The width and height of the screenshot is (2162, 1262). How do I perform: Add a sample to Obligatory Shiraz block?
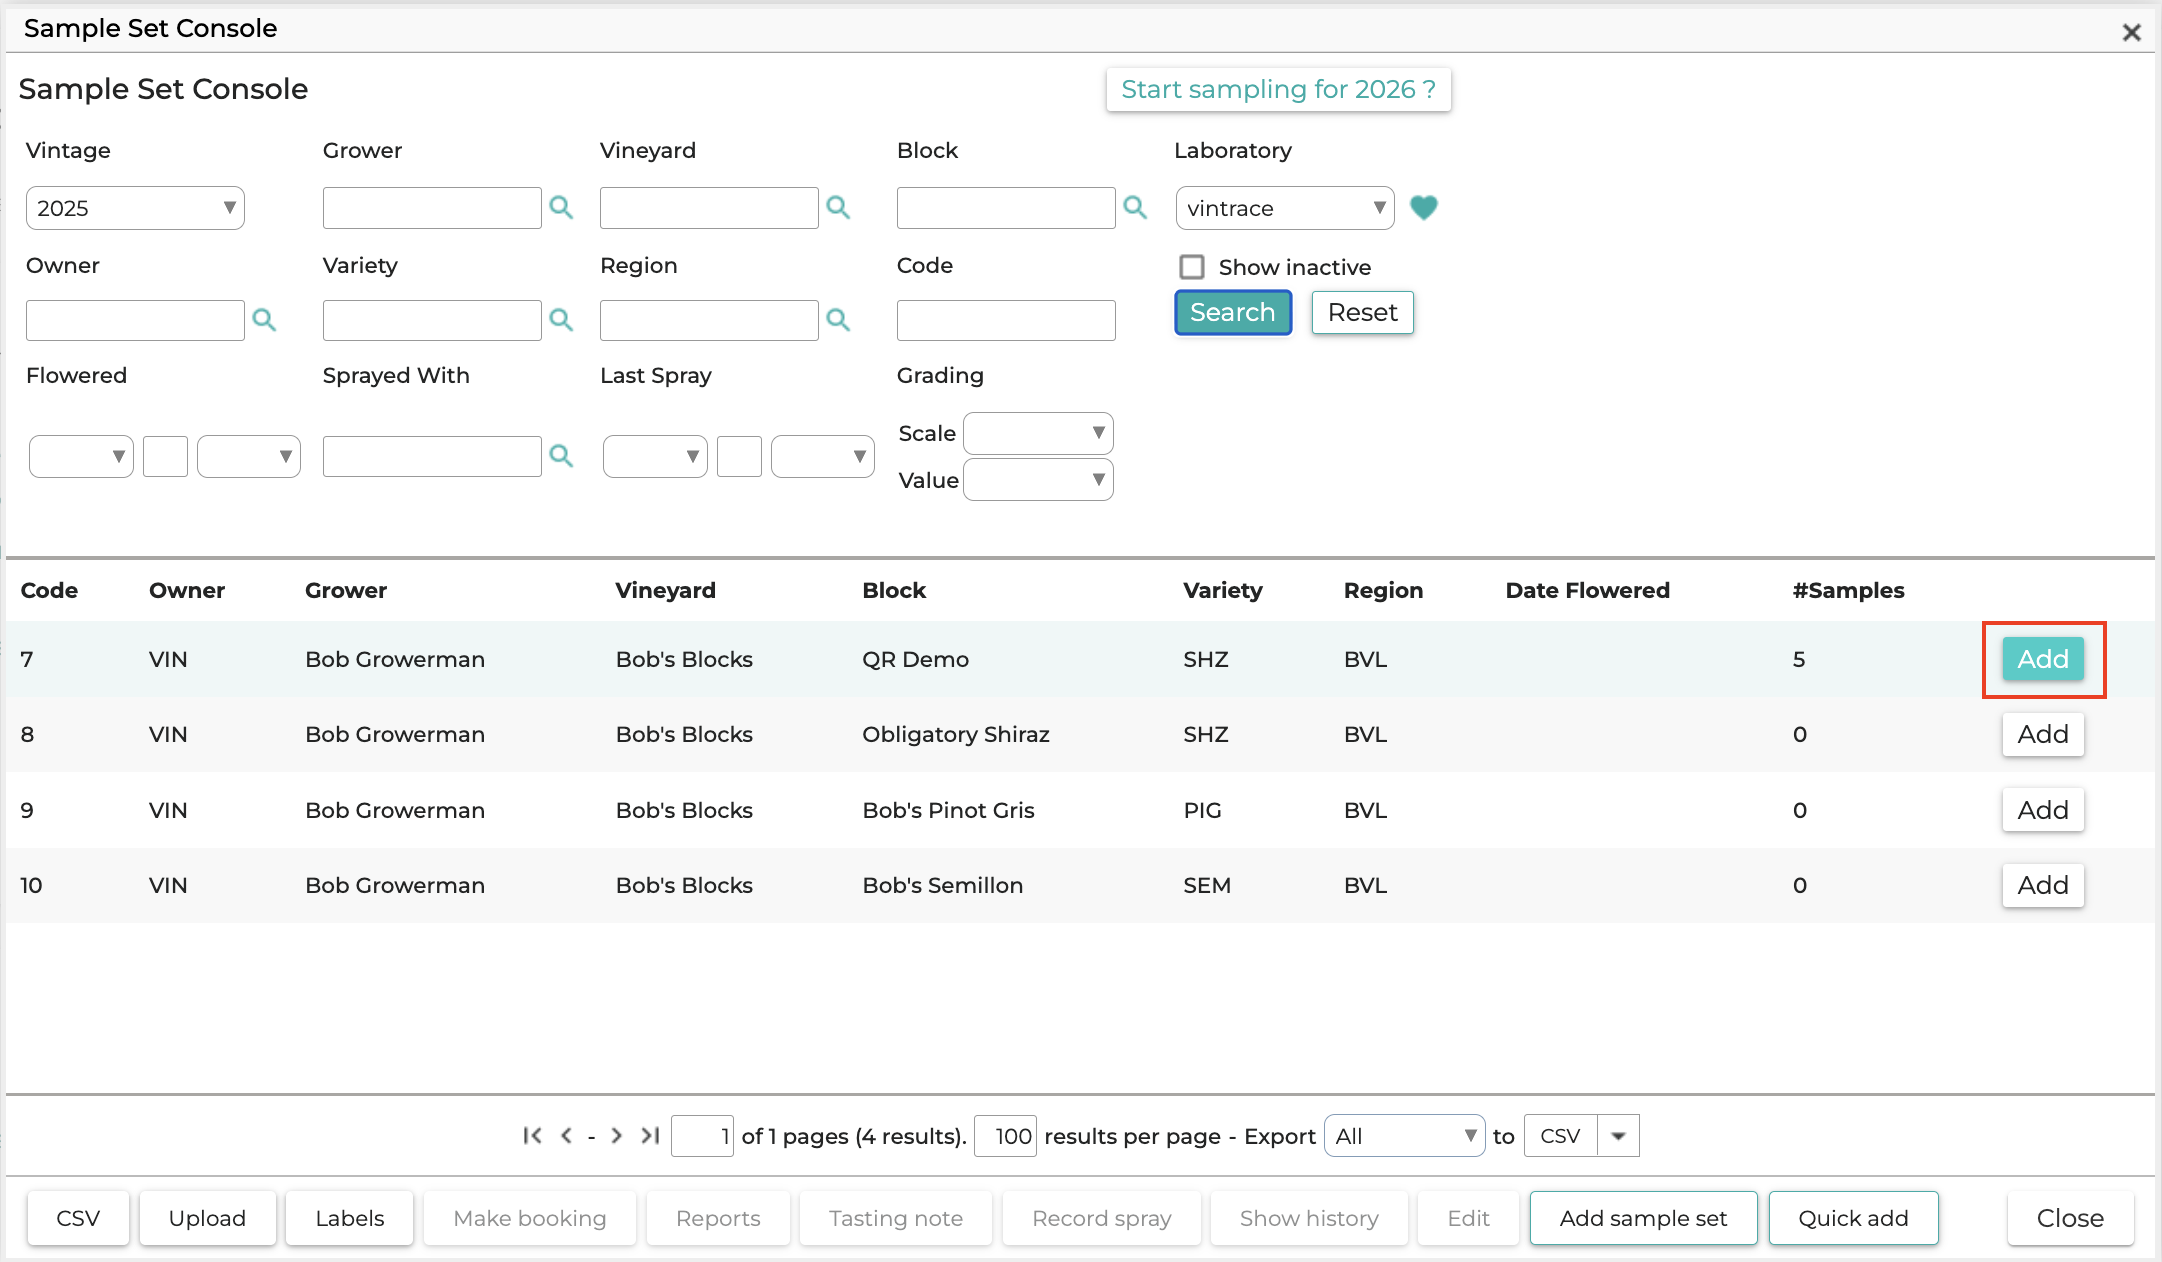click(x=2043, y=734)
